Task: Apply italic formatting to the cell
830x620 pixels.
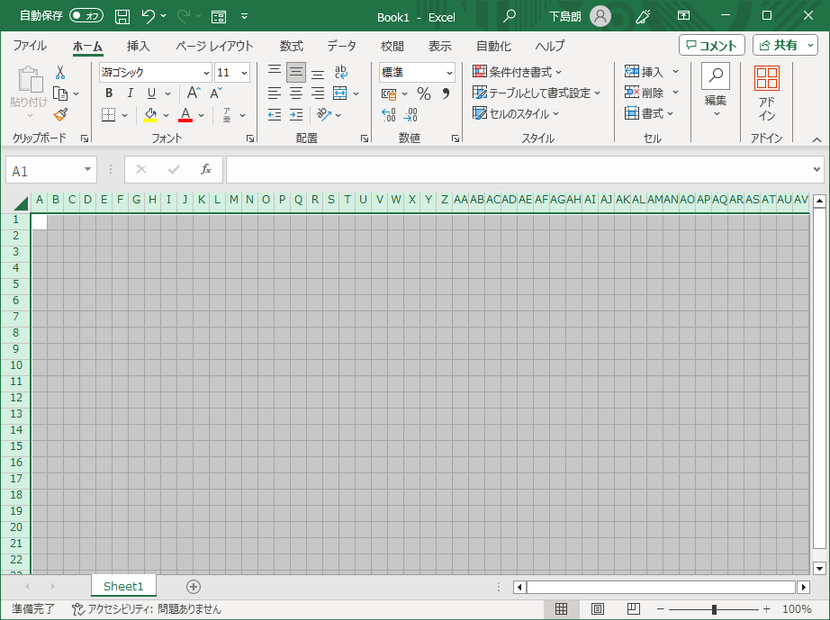Action: 130,93
